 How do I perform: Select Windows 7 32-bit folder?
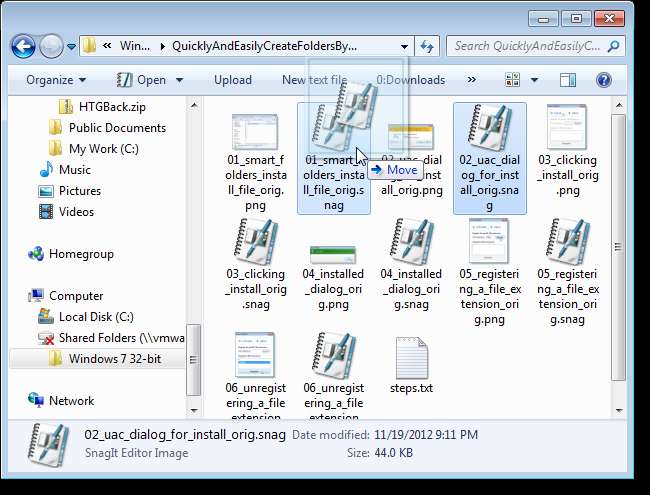(97, 359)
